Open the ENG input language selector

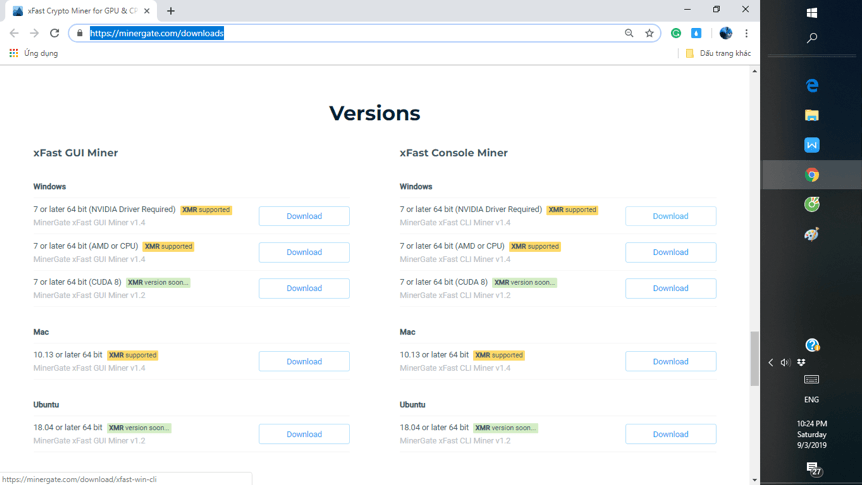tap(812, 399)
